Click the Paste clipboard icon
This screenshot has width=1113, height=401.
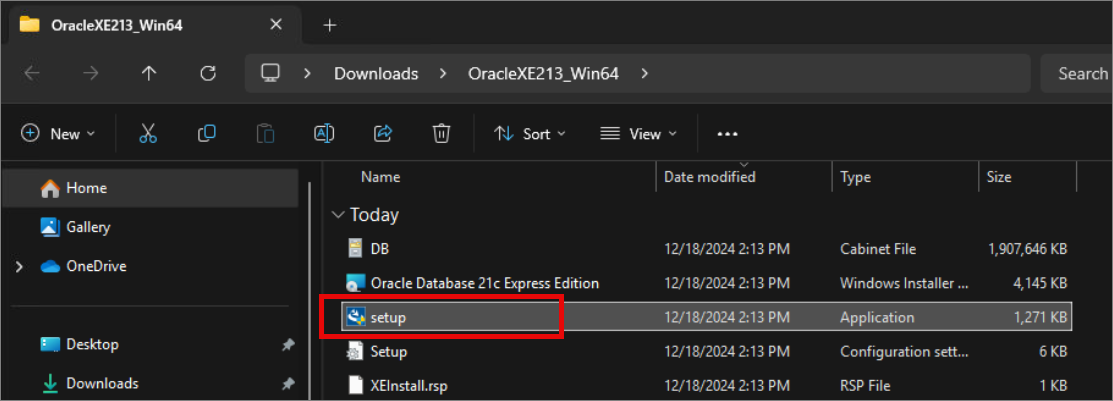[x=265, y=133]
